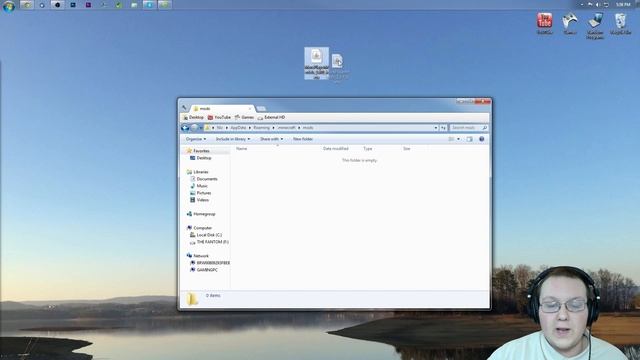Click AppData in the address path
Image resolution: width=640 pixels, height=360 pixels.
tap(238, 128)
